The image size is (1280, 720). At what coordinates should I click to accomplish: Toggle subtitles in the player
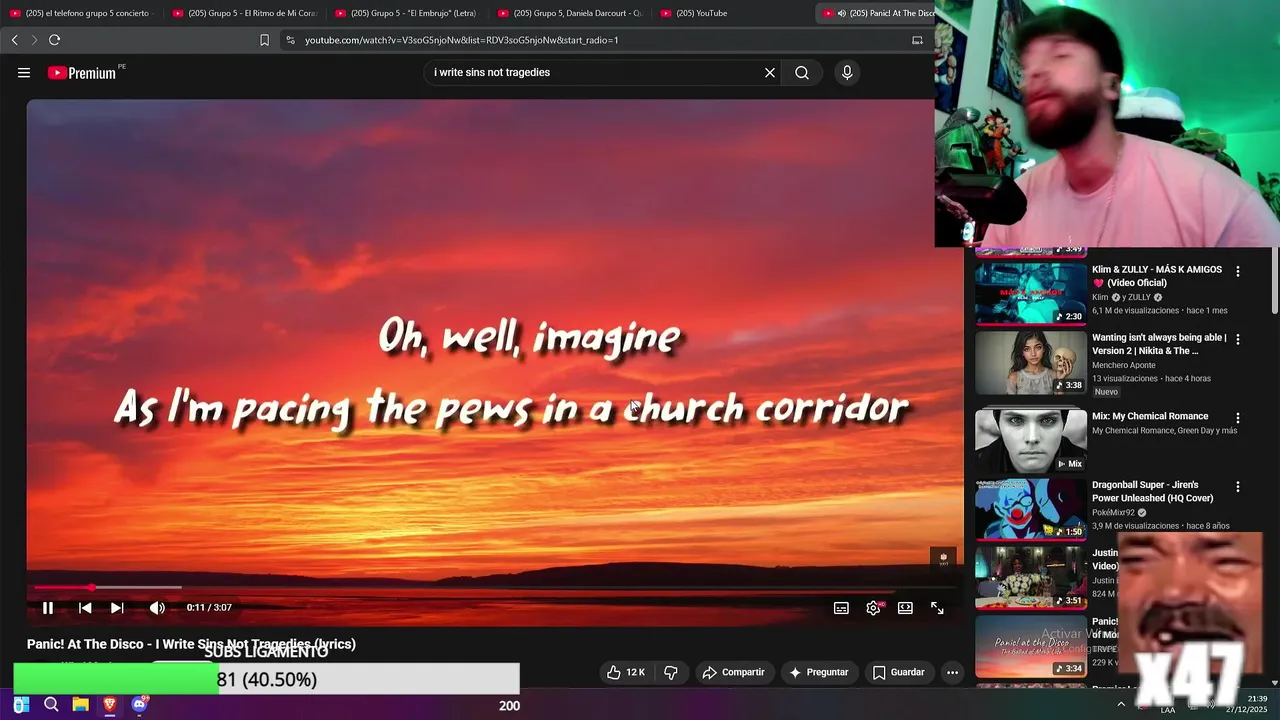click(842, 608)
